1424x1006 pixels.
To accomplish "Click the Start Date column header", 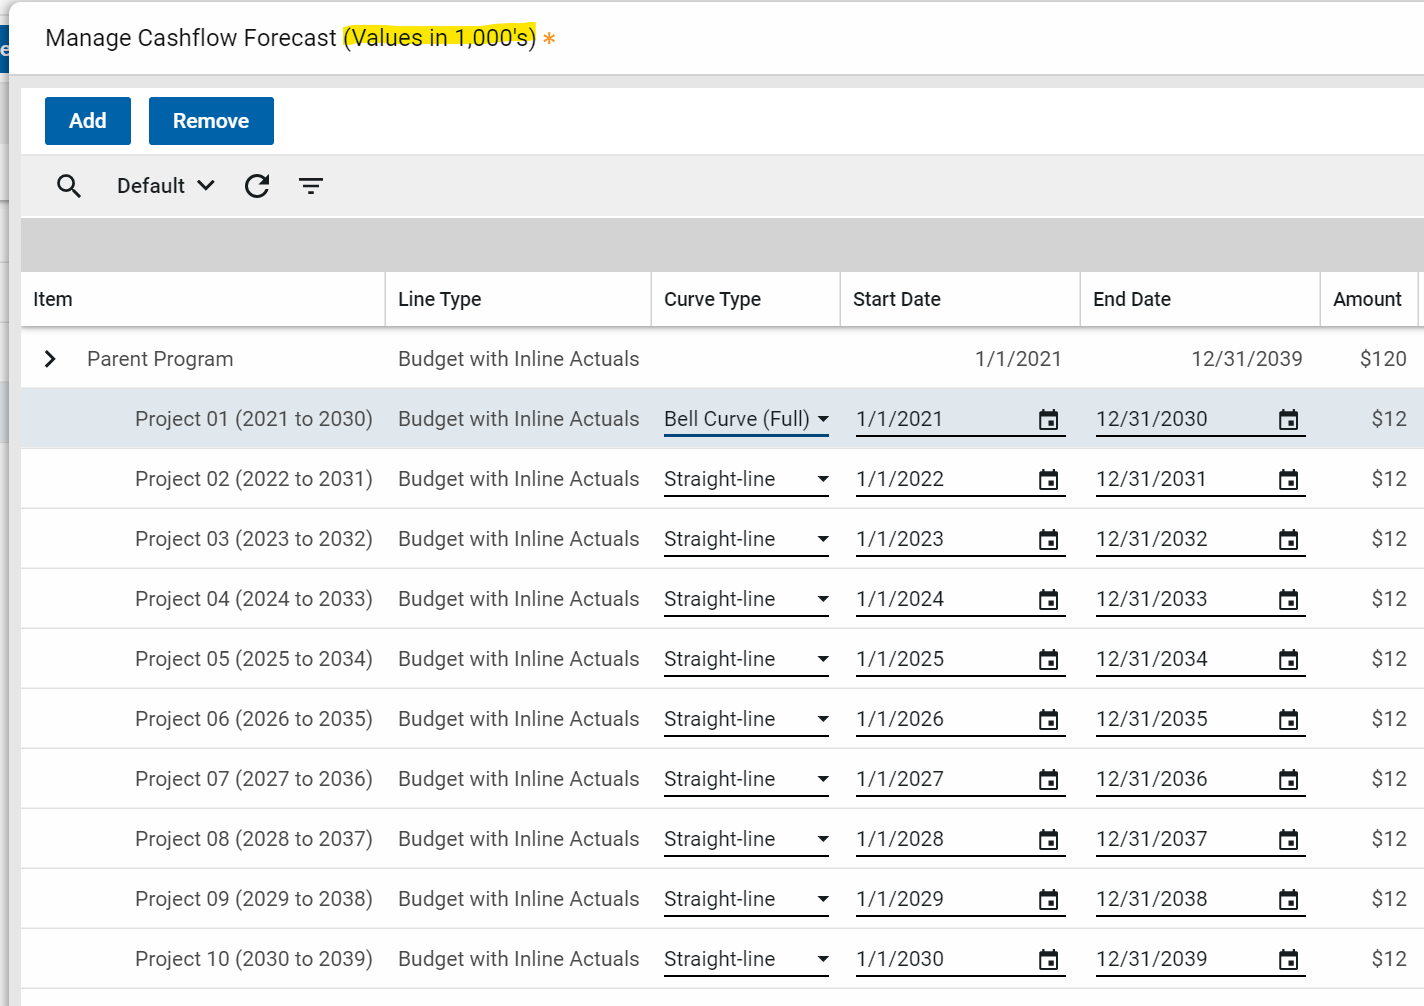I will [x=896, y=299].
